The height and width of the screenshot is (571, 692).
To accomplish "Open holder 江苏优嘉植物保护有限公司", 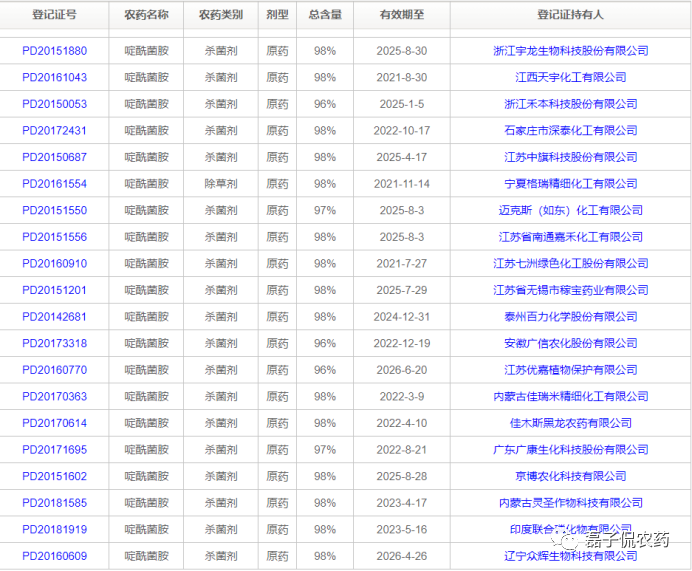I will pyautogui.click(x=571, y=370).
